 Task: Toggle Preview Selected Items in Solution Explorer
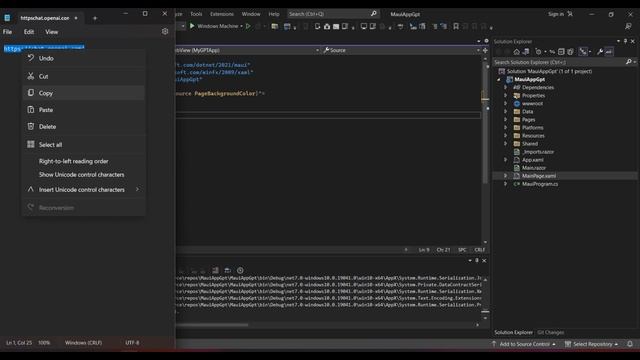pos(609,52)
